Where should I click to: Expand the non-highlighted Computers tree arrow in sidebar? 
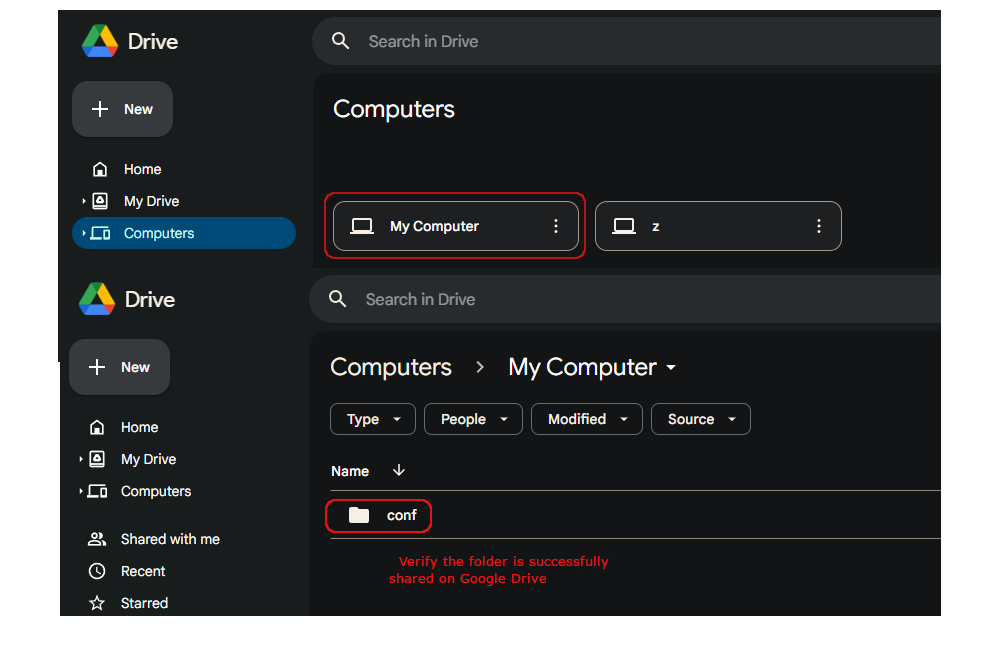80,491
